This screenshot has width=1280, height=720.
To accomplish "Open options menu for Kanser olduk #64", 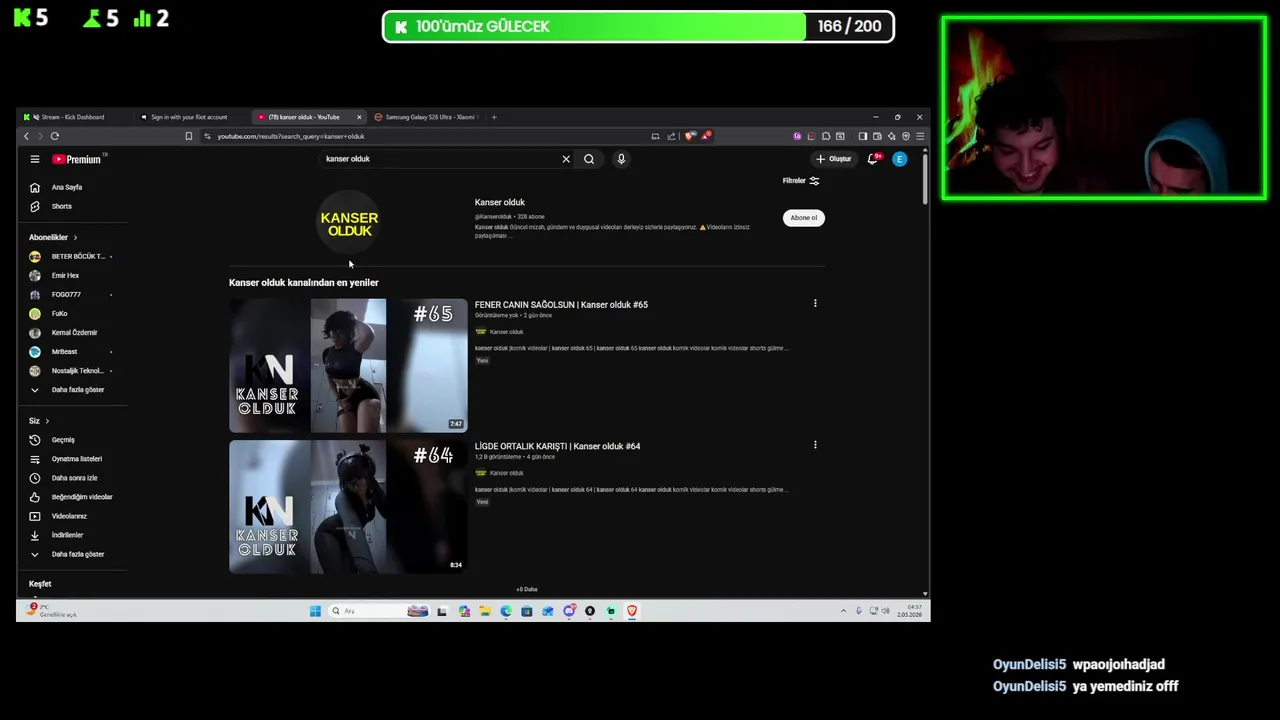I will 815,445.
